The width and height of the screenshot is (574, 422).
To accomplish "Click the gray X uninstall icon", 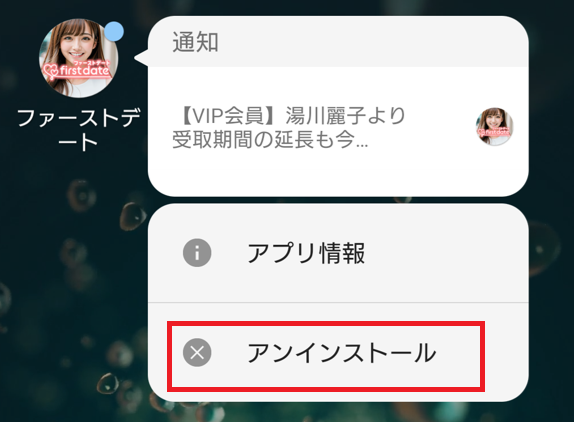I will [197, 353].
